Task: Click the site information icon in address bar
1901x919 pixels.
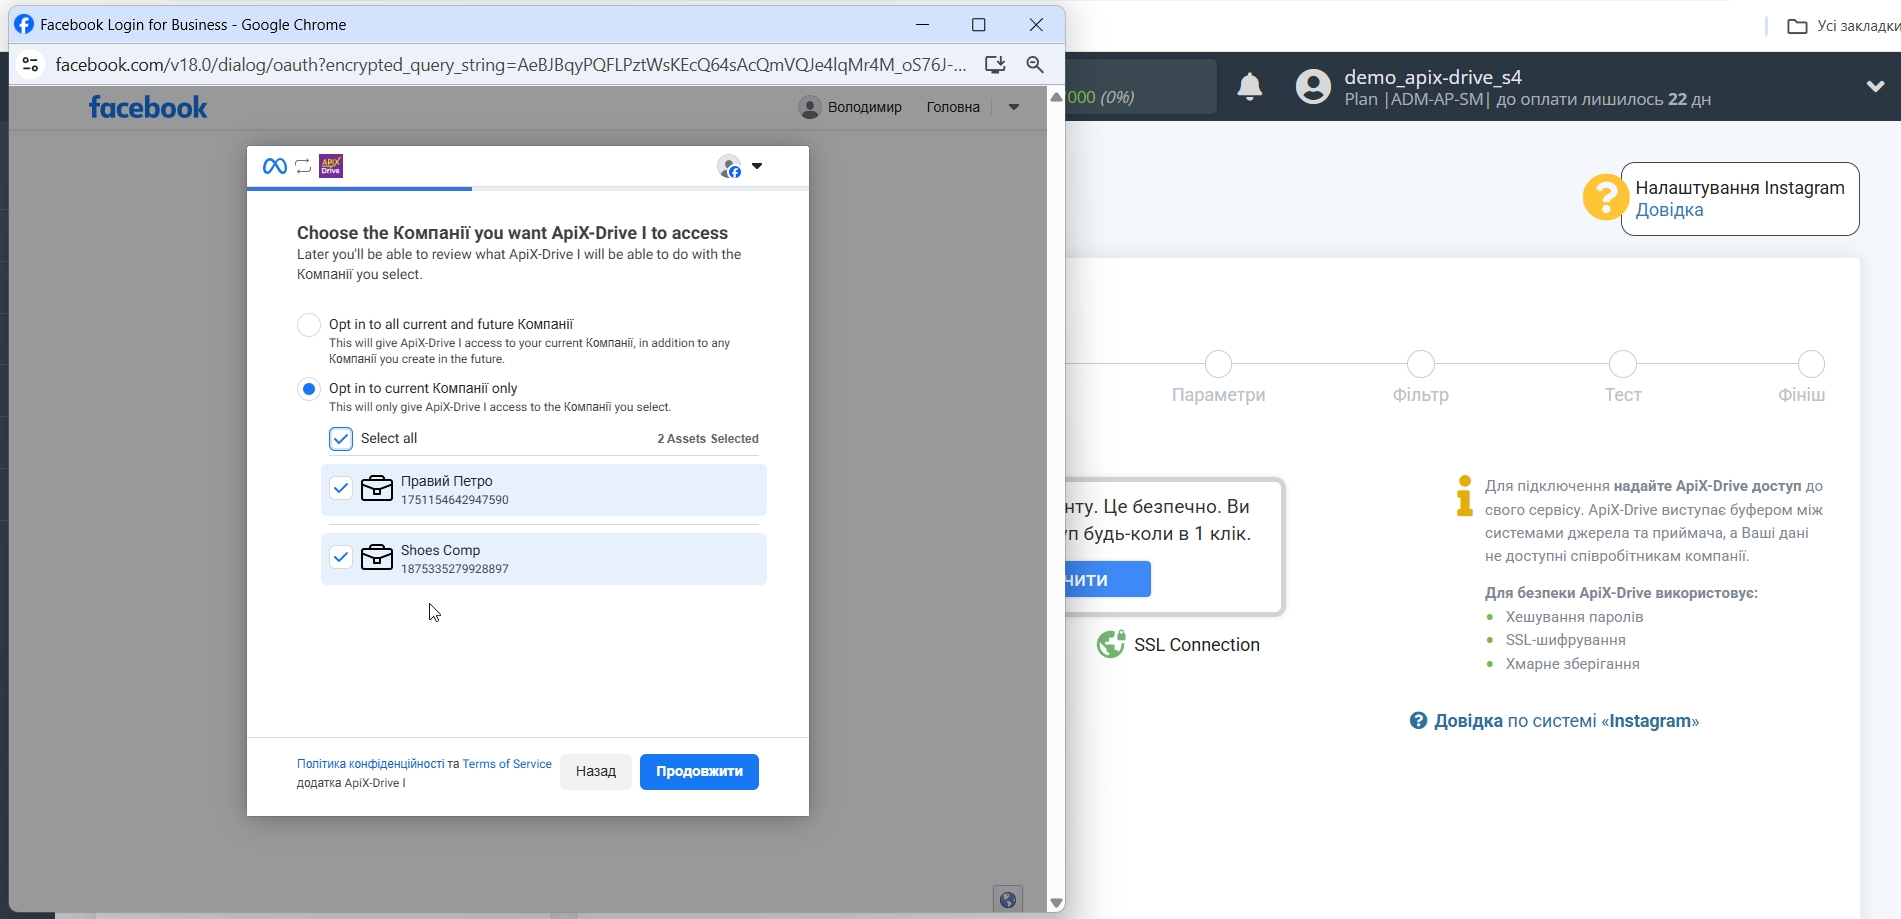Action: (30, 64)
